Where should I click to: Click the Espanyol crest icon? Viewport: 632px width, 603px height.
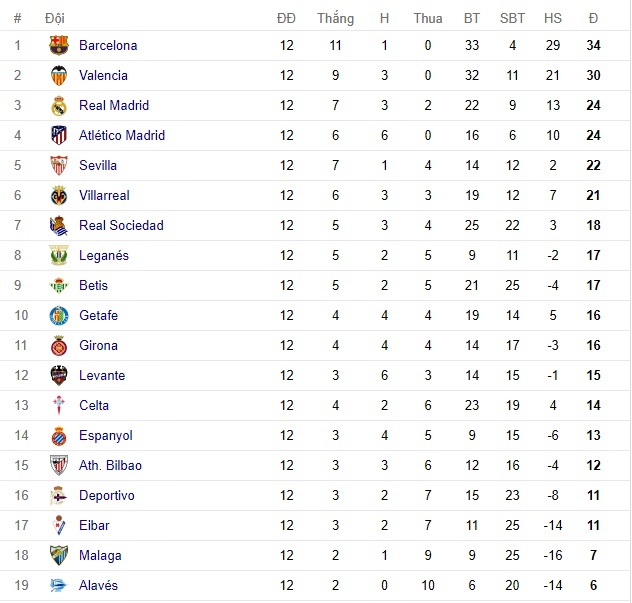[58, 435]
